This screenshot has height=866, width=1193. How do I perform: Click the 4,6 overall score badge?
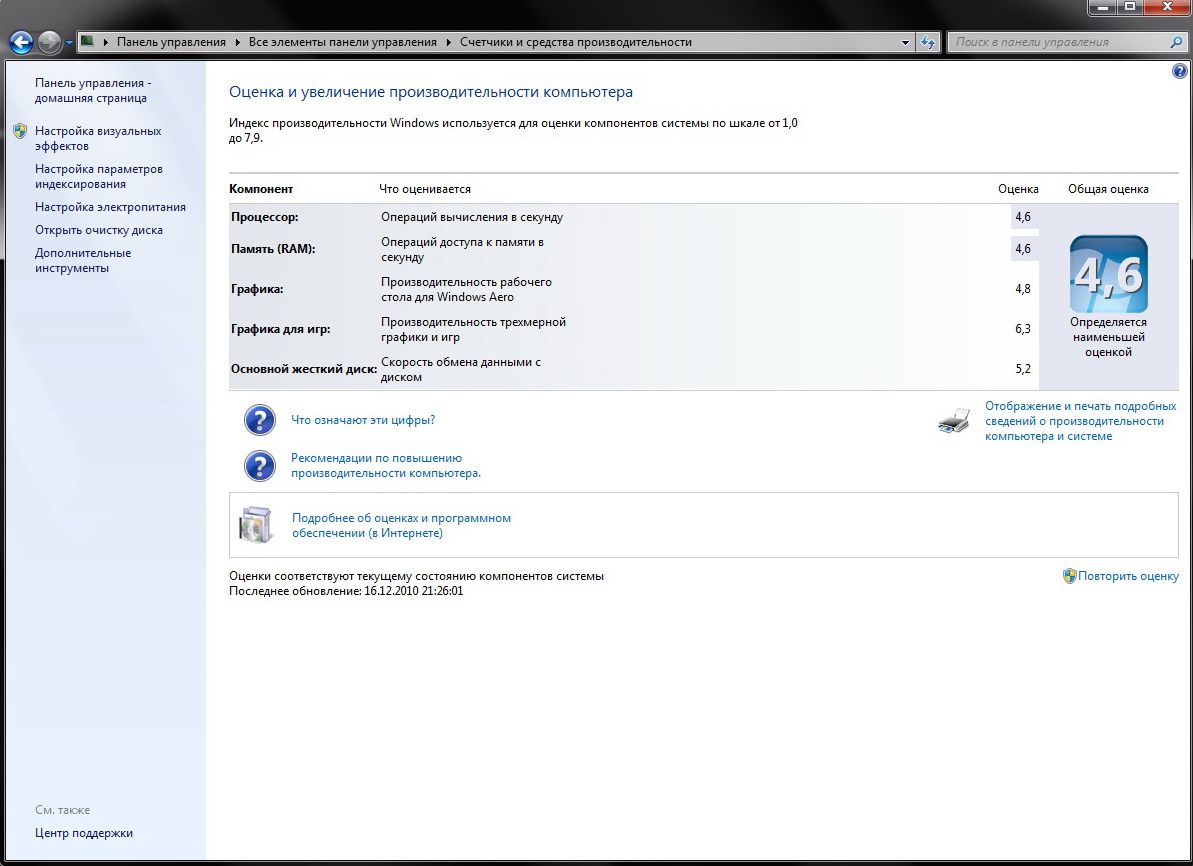tap(1109, 274)
